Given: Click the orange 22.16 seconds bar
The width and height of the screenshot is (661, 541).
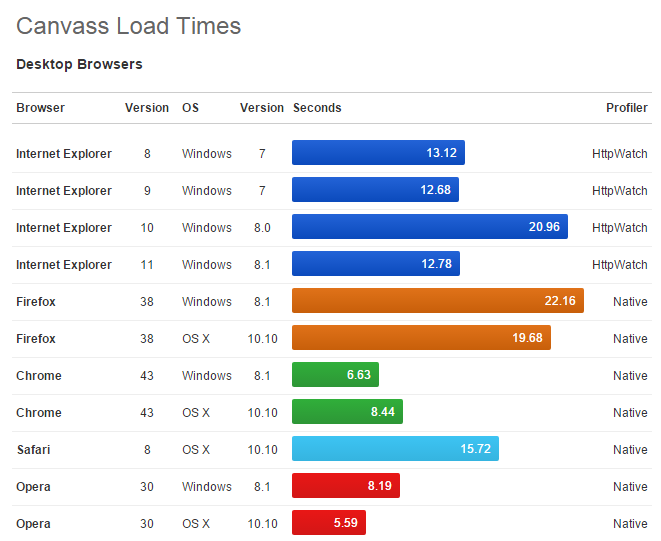Looking at the screenshot, I should [438, 301].
